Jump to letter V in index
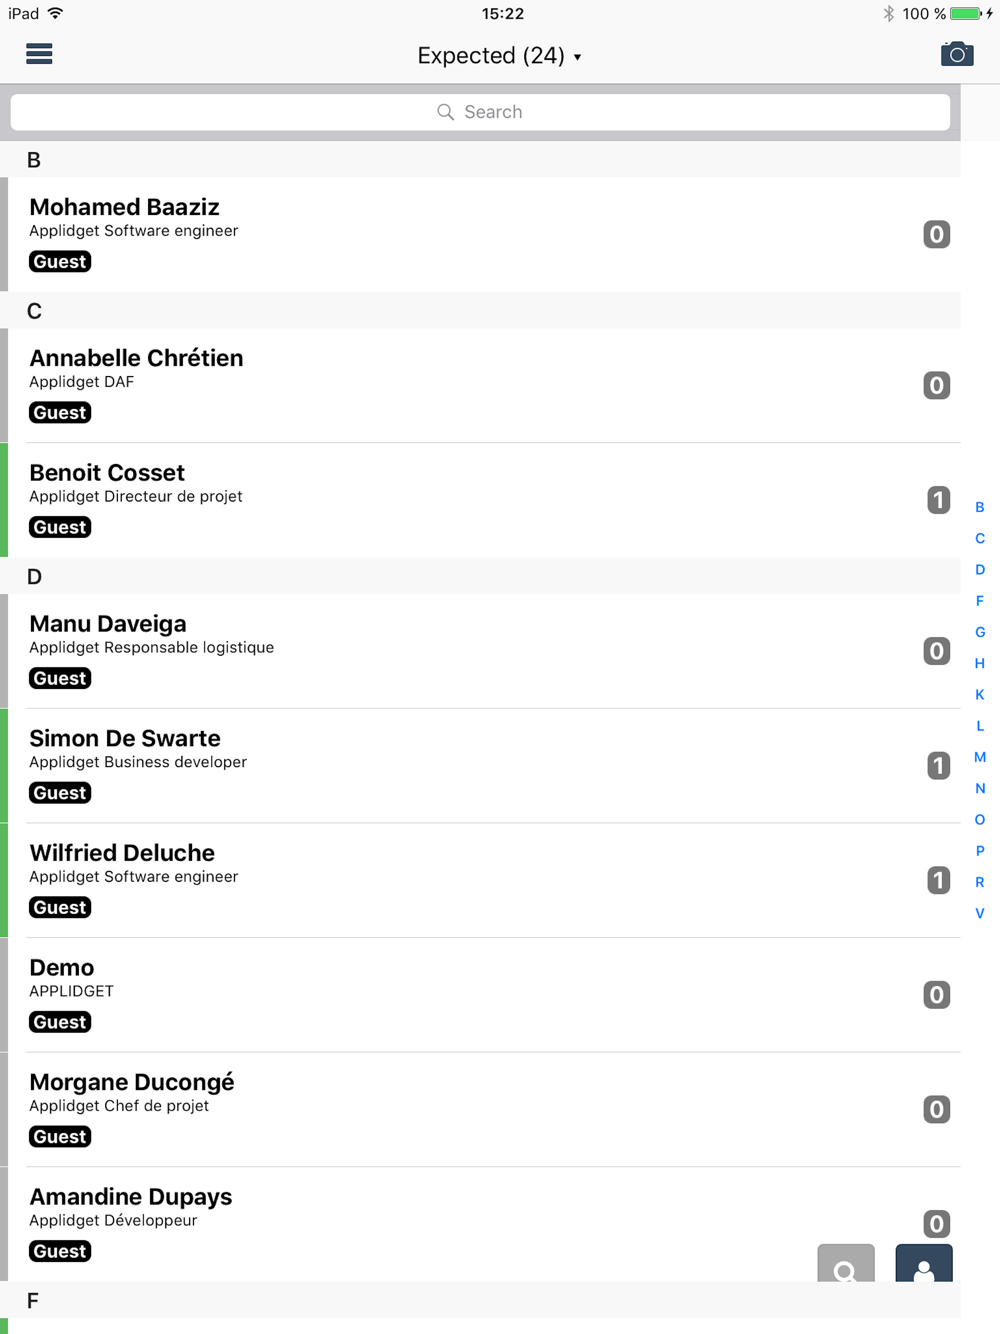This screenshot has width=1000, height=1334. (x=980, y=913)
